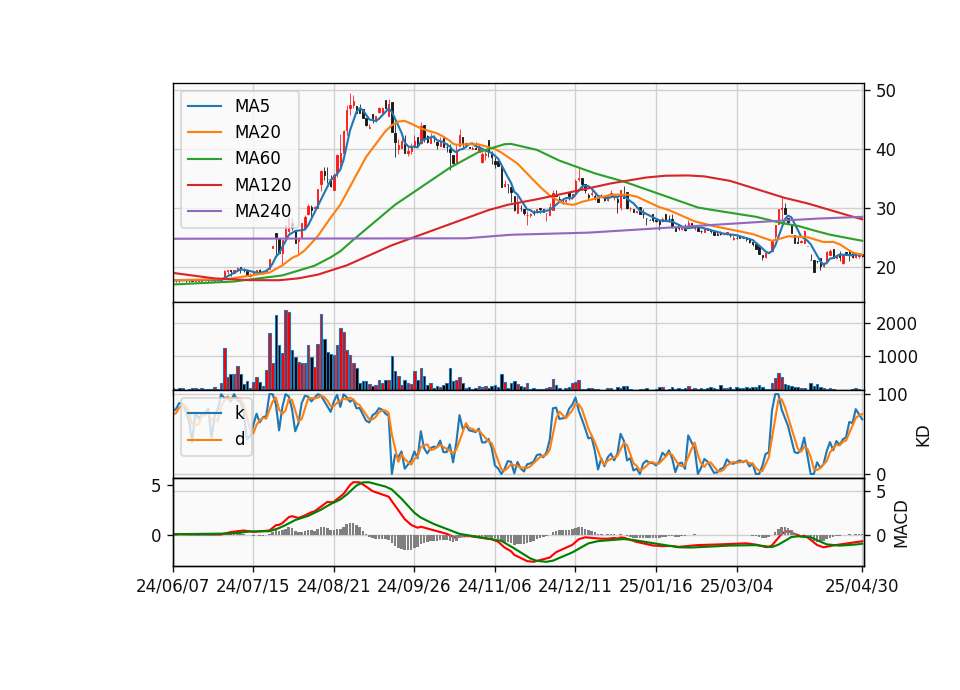Viewport: 960px width, 690px height.
Task: Click the 25/01/16 date tick label
Action: [x=656, y=587]
